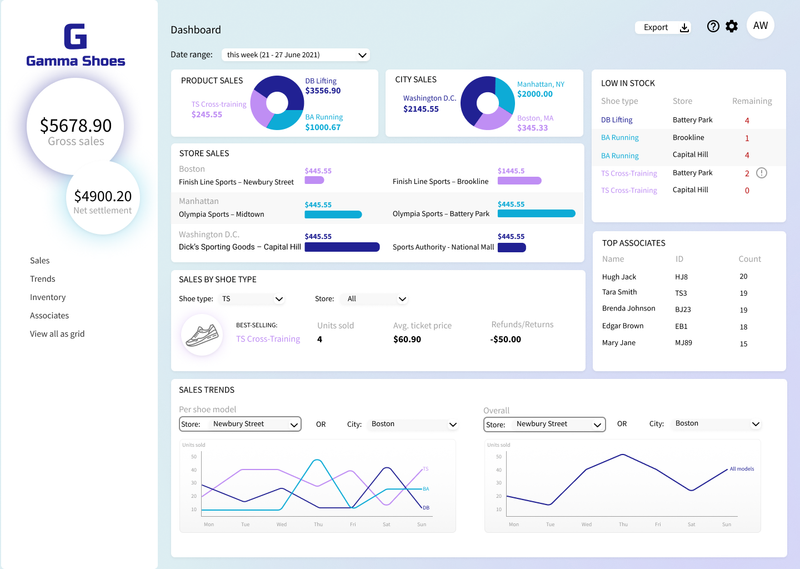Click the download icon on Export
The height and width of the screenshot is (569, 800).
tap(684, 28)
